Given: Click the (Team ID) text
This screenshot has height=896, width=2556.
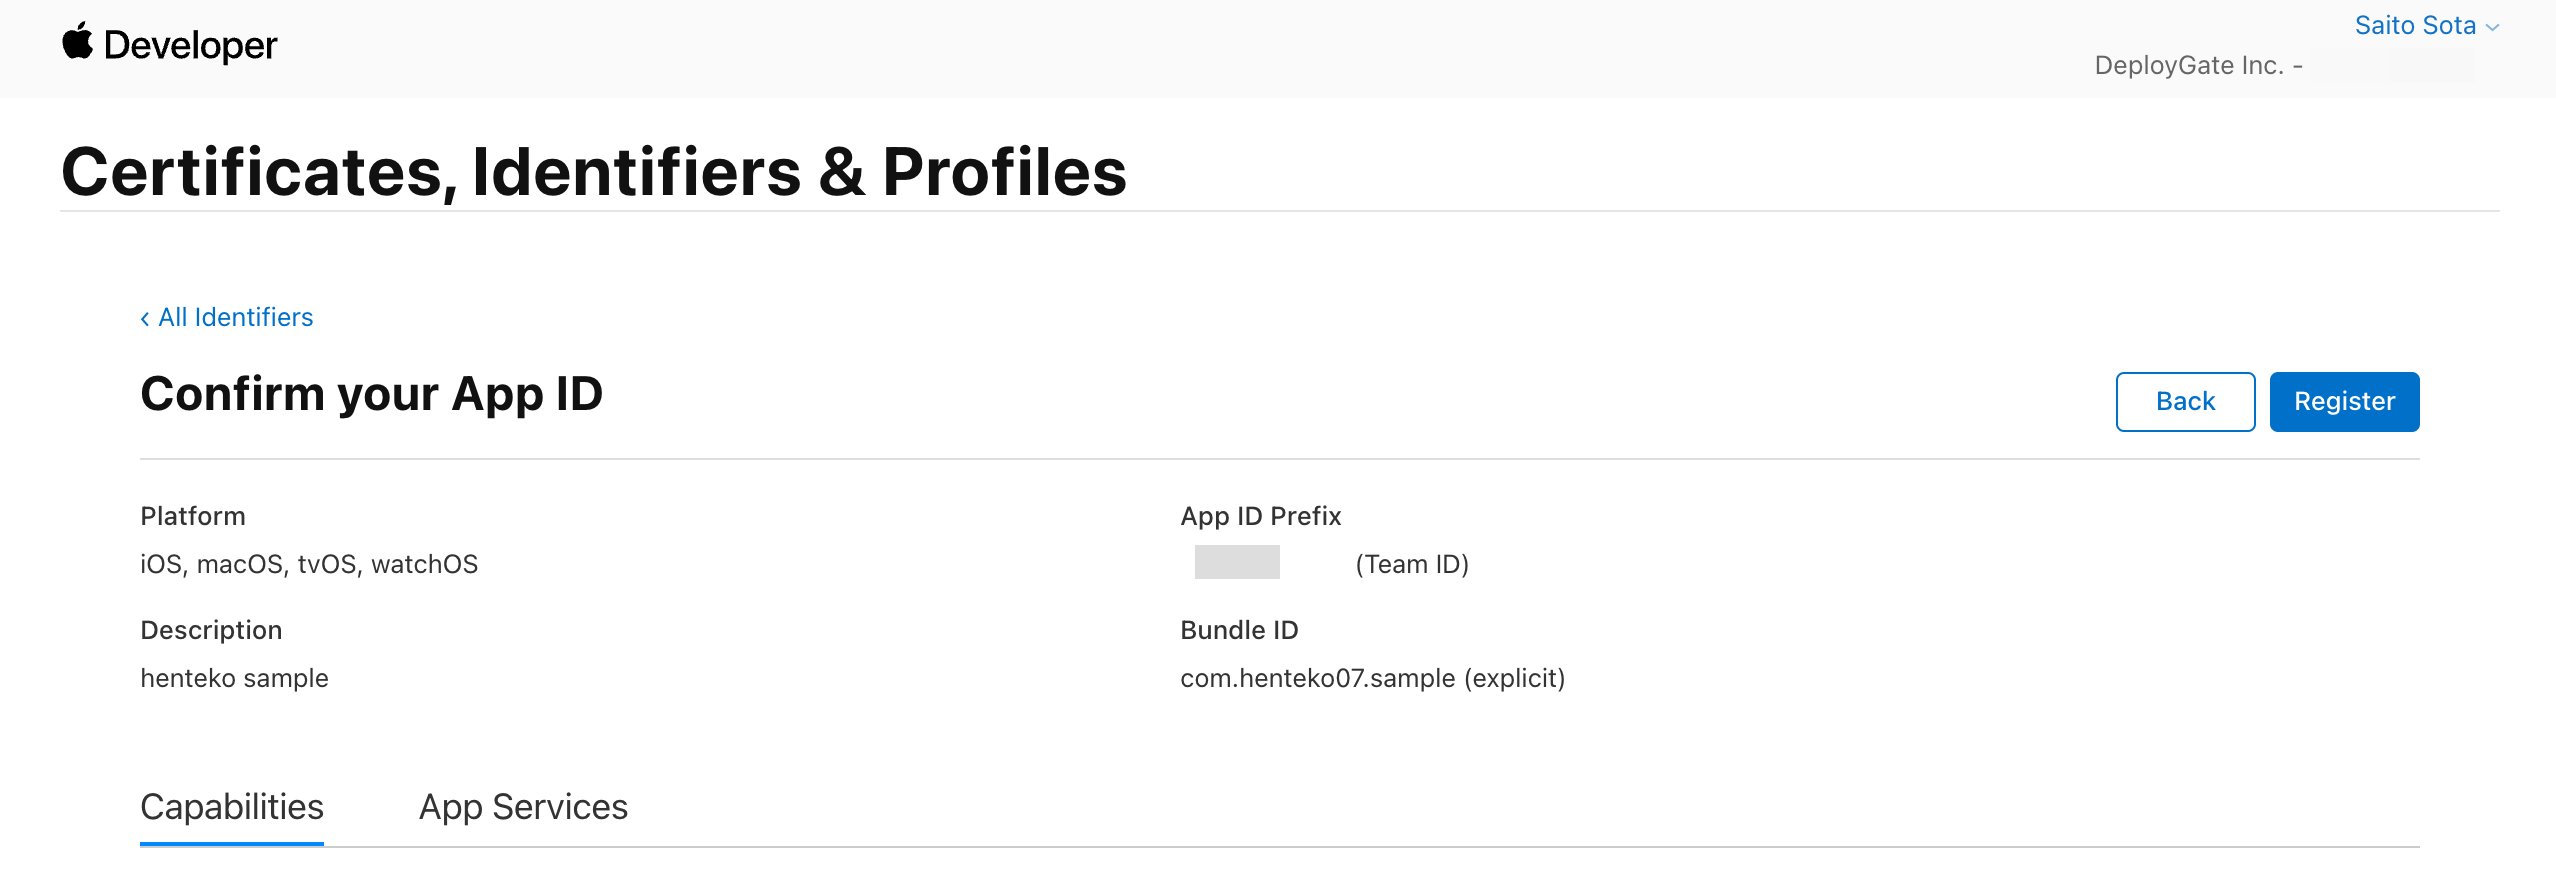Looking at the screenshot, I should [1411, 563].
